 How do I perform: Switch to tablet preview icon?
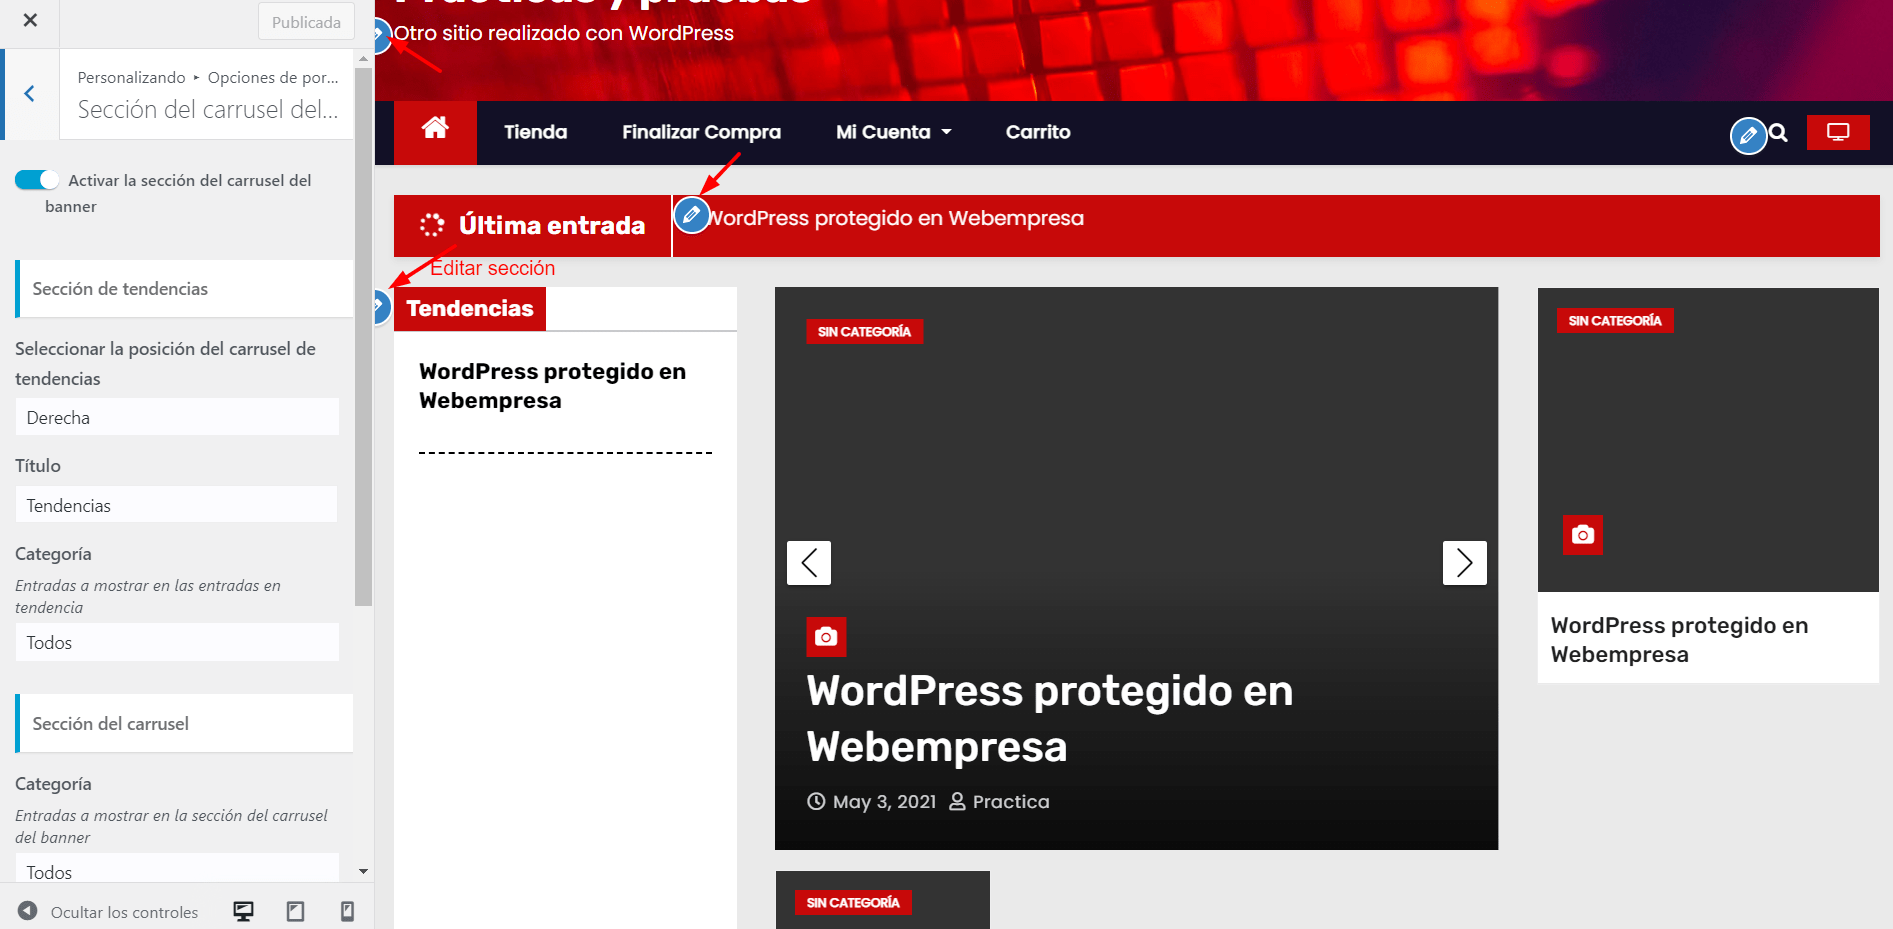295,911
